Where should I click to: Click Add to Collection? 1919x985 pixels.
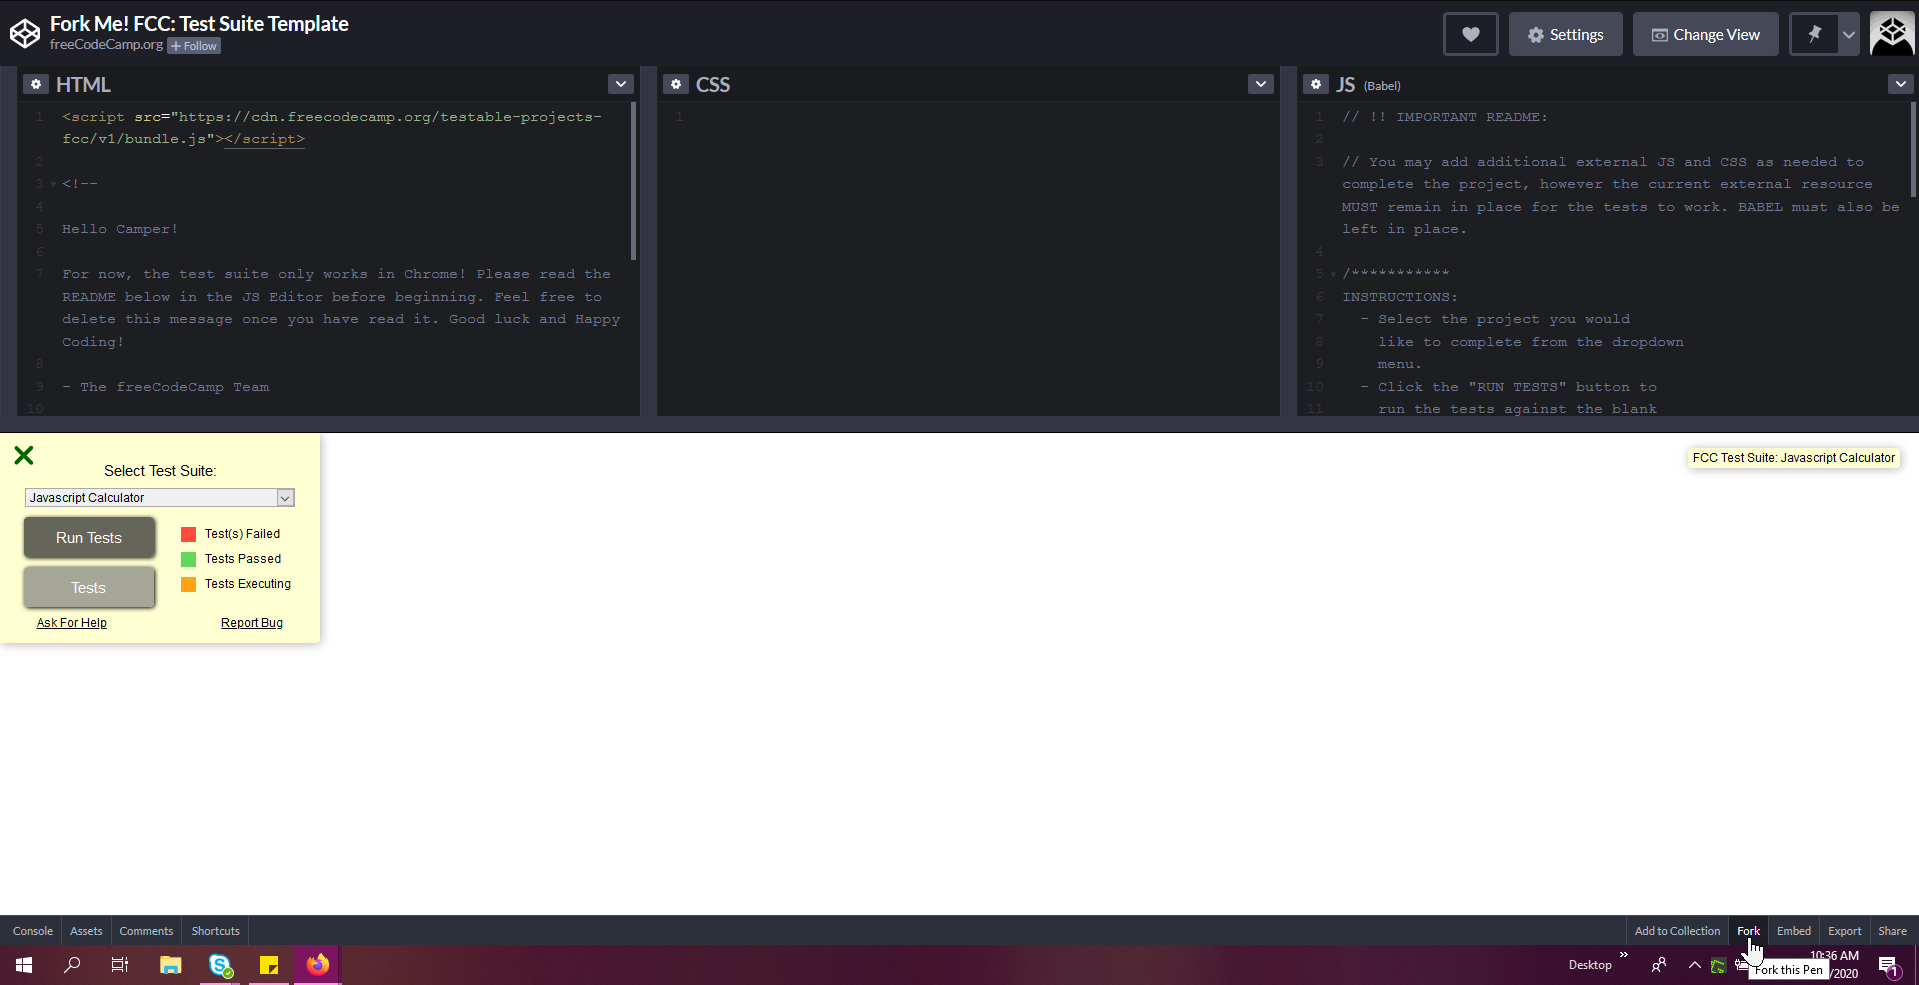tap(1677, 931)
